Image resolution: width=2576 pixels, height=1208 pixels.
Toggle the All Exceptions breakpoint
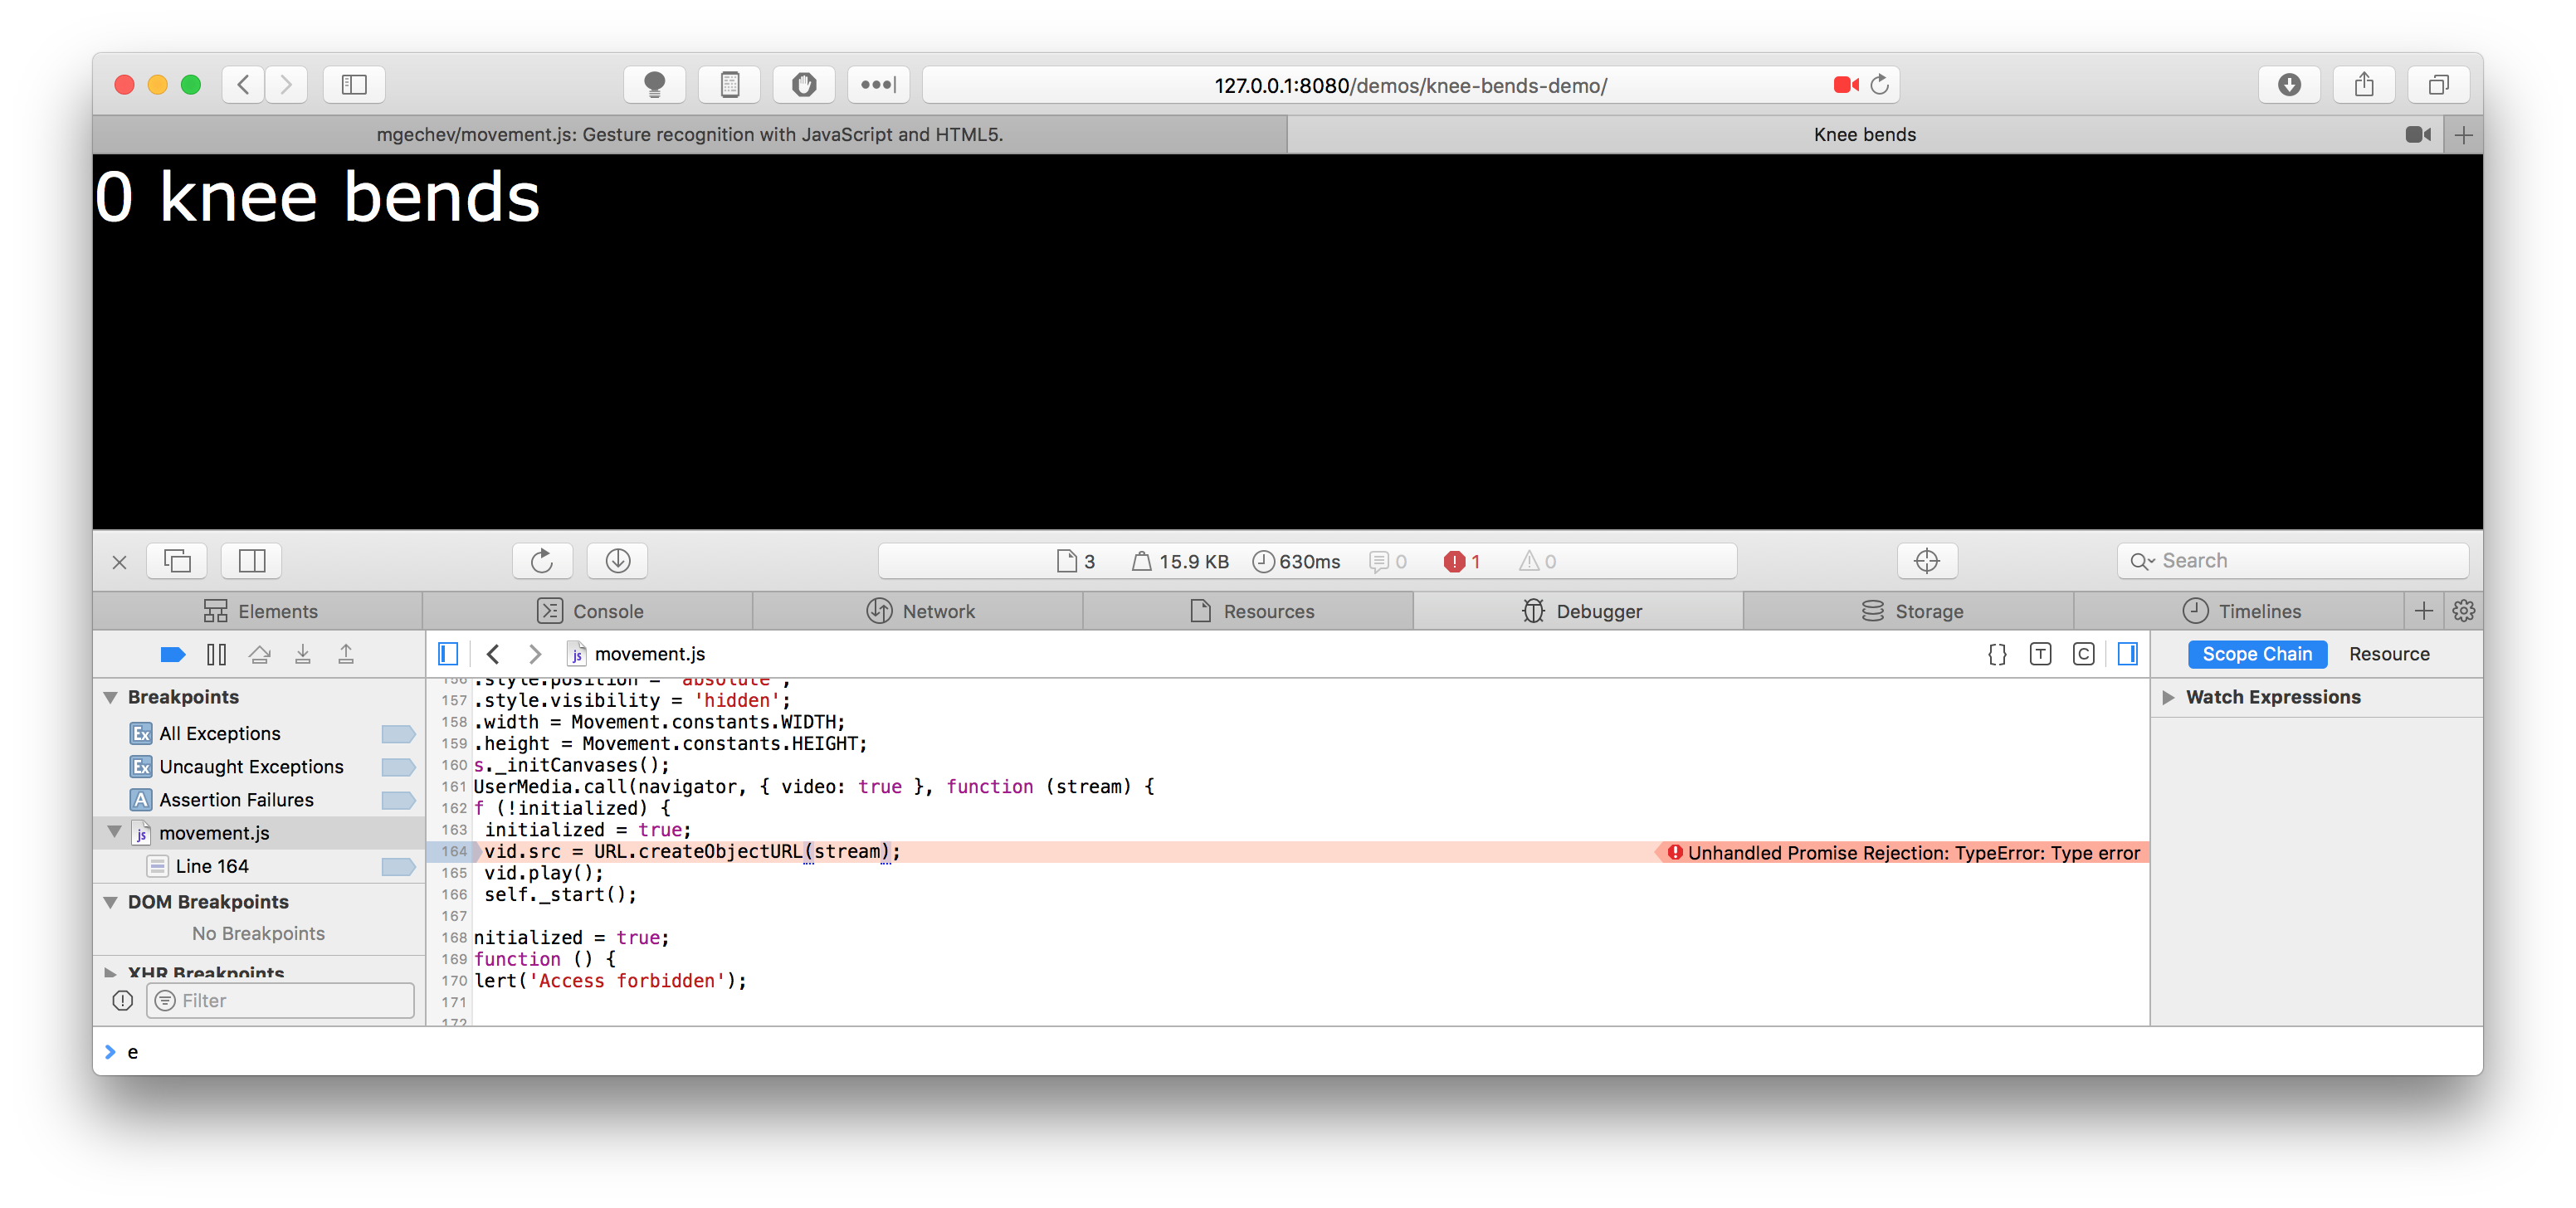[398, 733]
